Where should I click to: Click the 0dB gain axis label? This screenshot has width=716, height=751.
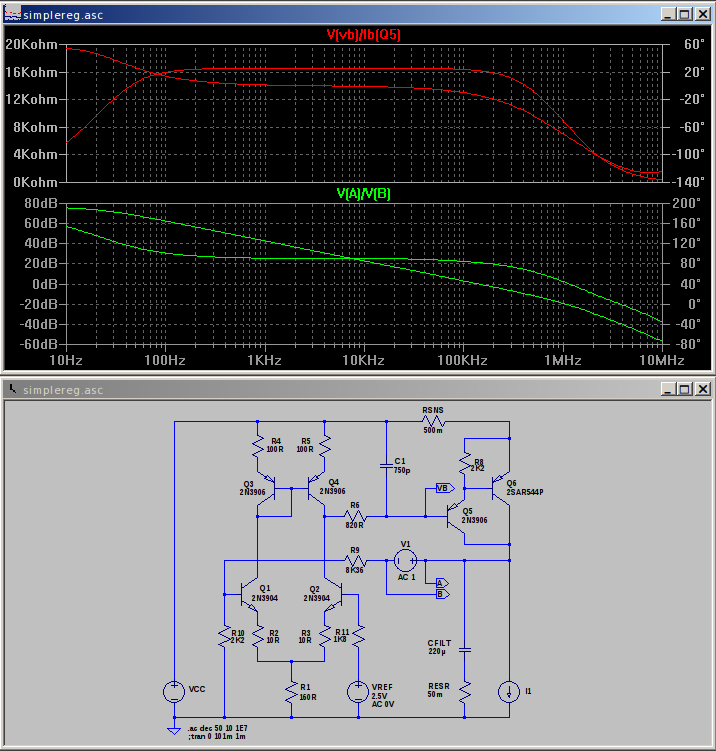pos(45,284)
